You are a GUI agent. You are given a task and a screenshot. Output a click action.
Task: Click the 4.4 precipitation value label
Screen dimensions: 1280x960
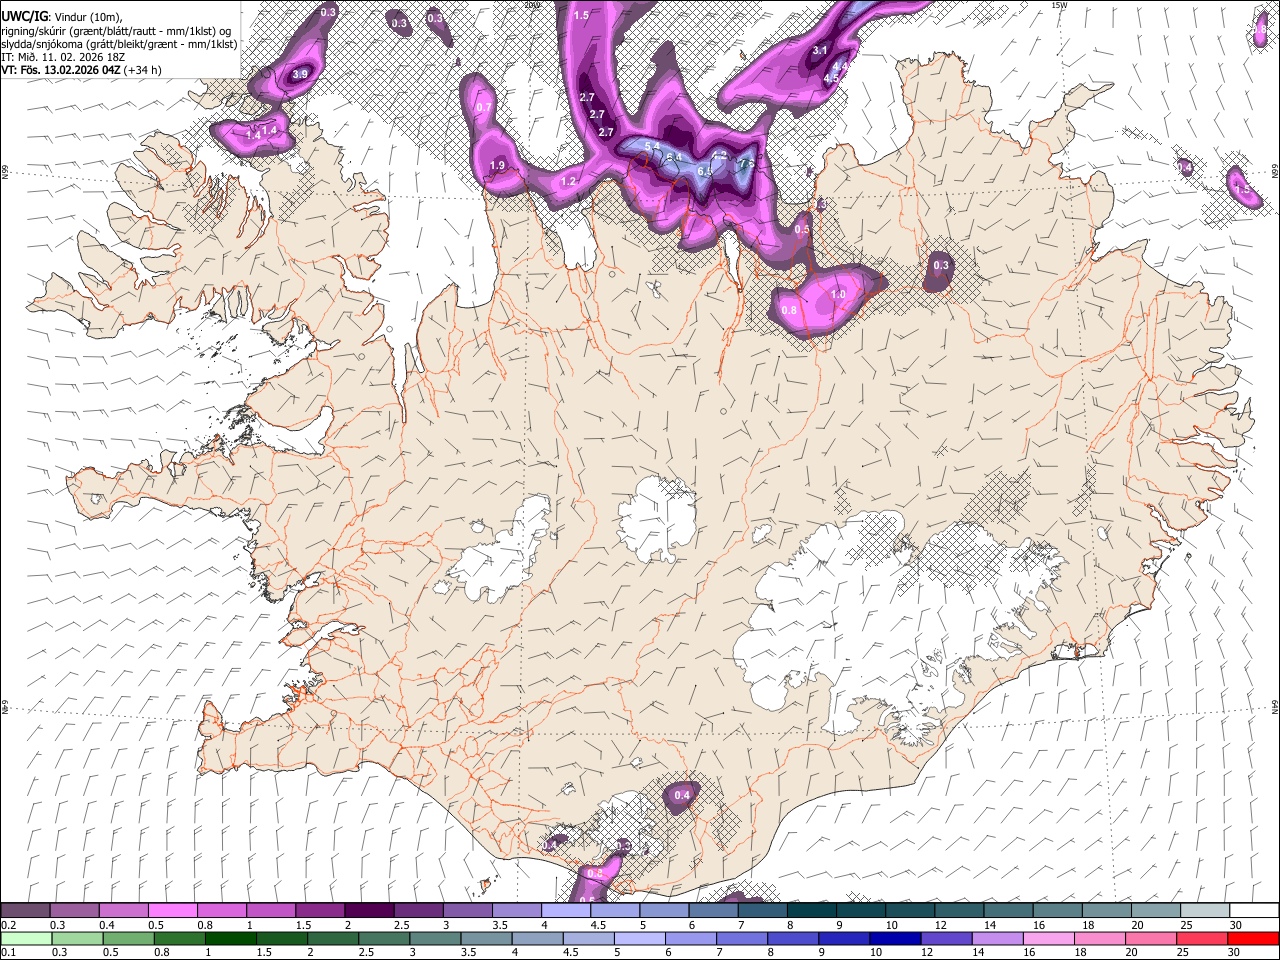pos(840,66)
